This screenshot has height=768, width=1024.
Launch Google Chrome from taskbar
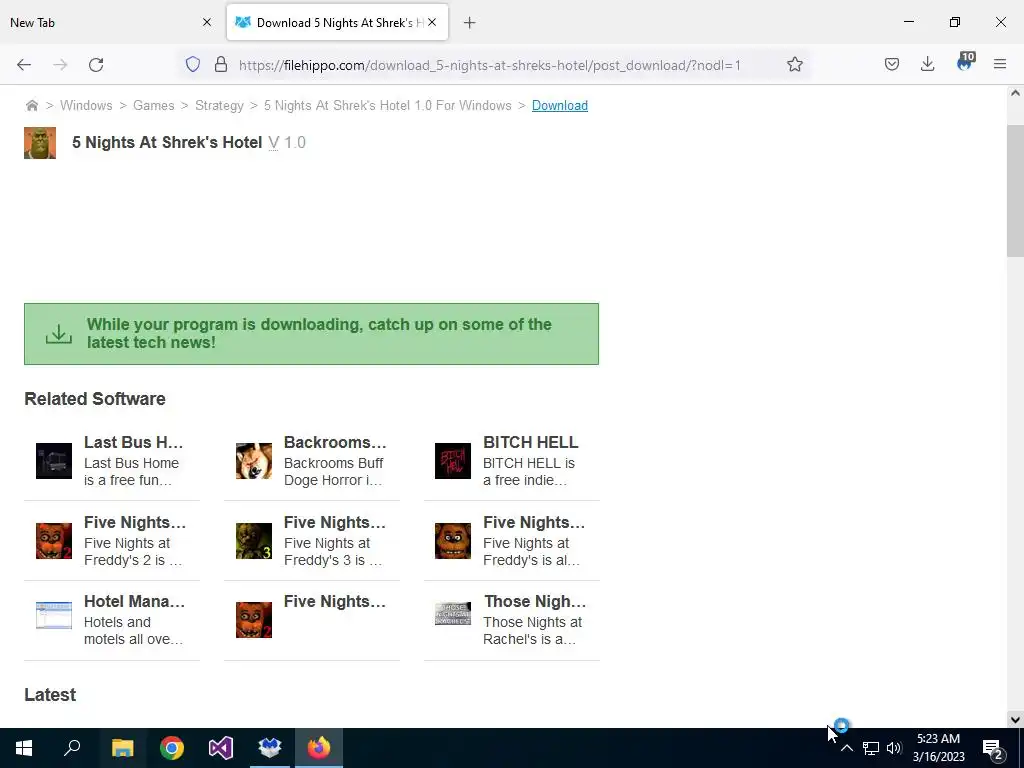point(172,748)
